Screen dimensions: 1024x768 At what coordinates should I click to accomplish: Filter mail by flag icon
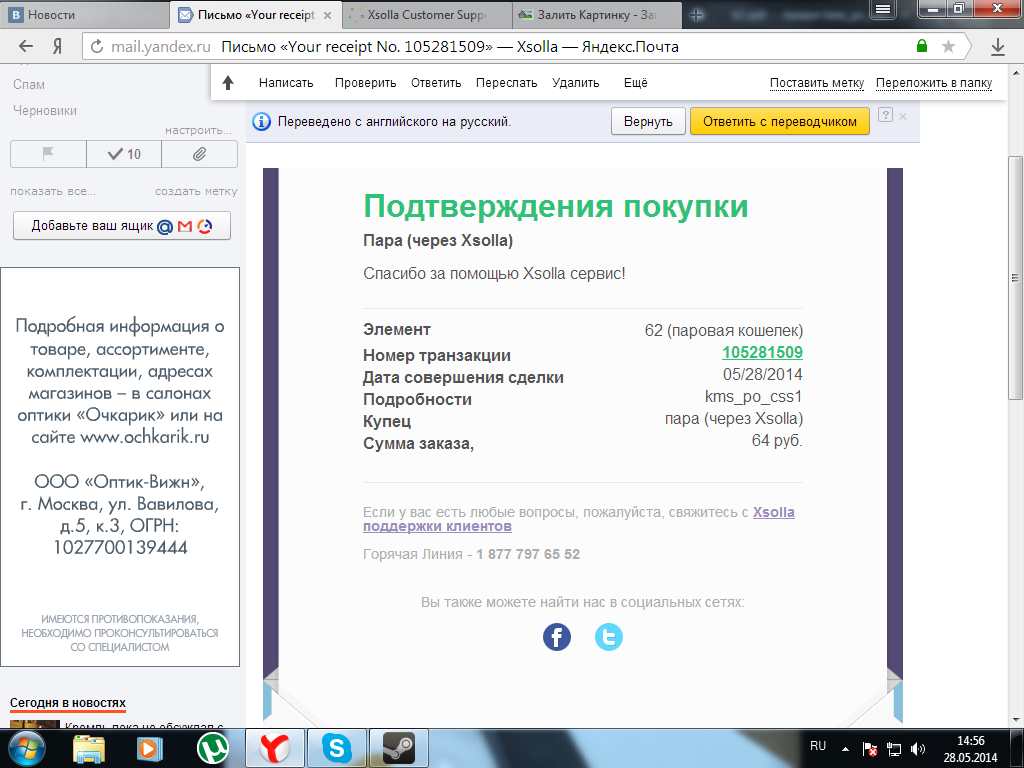[x=48, y=154]
